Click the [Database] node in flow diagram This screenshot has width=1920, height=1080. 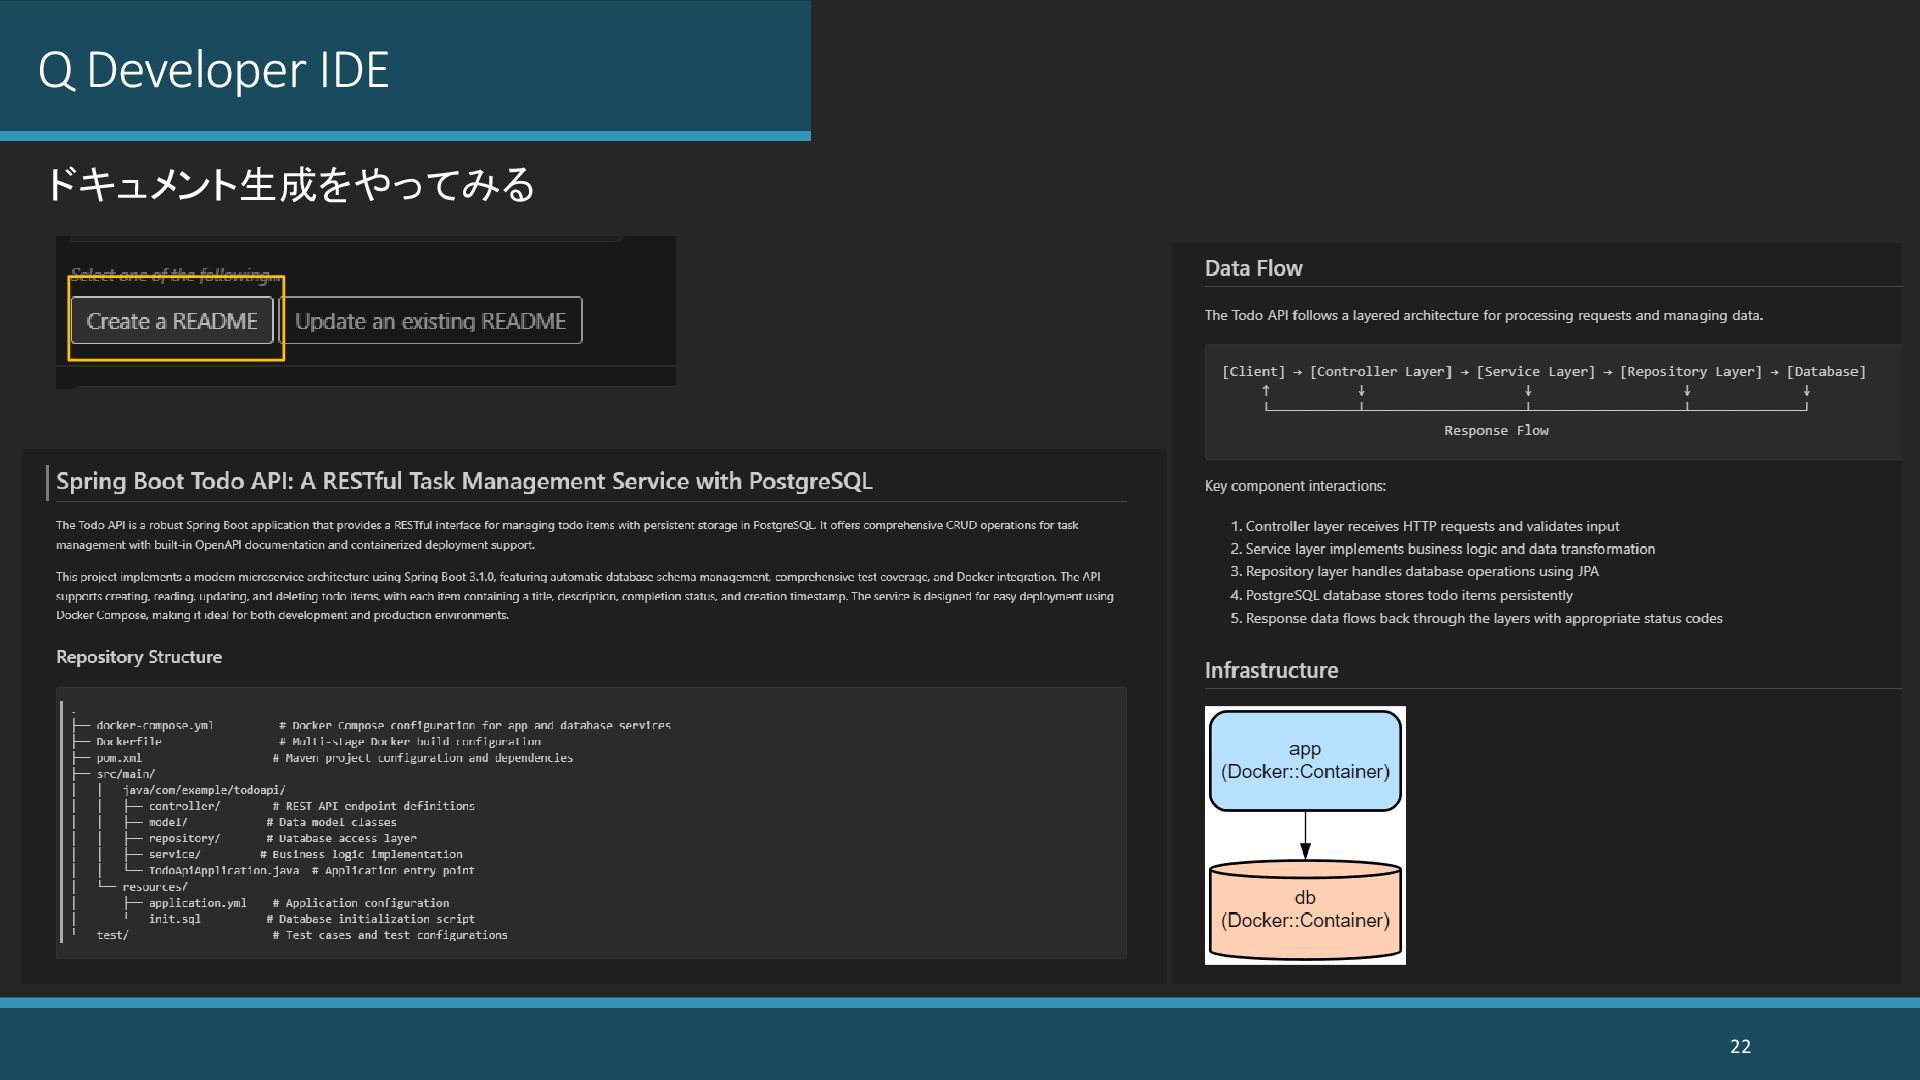click(x=1826, y=372)
